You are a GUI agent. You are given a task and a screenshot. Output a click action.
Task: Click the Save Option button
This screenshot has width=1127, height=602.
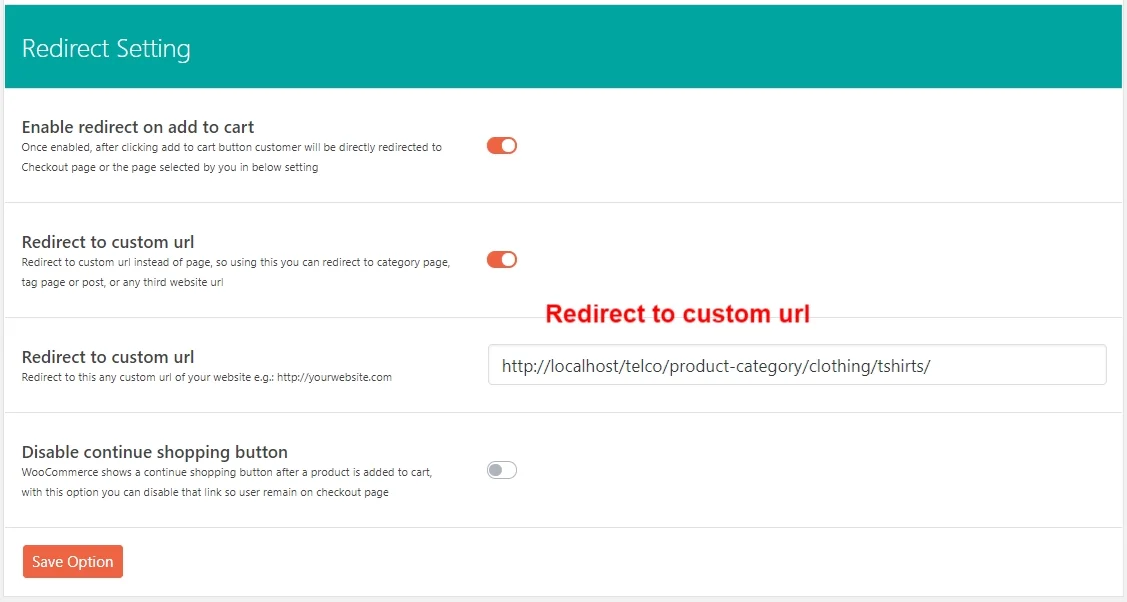pos(71,561)
